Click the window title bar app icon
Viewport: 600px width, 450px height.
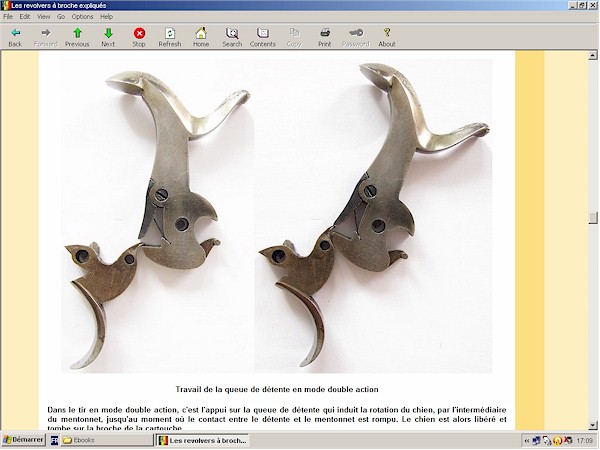point(5,5)
